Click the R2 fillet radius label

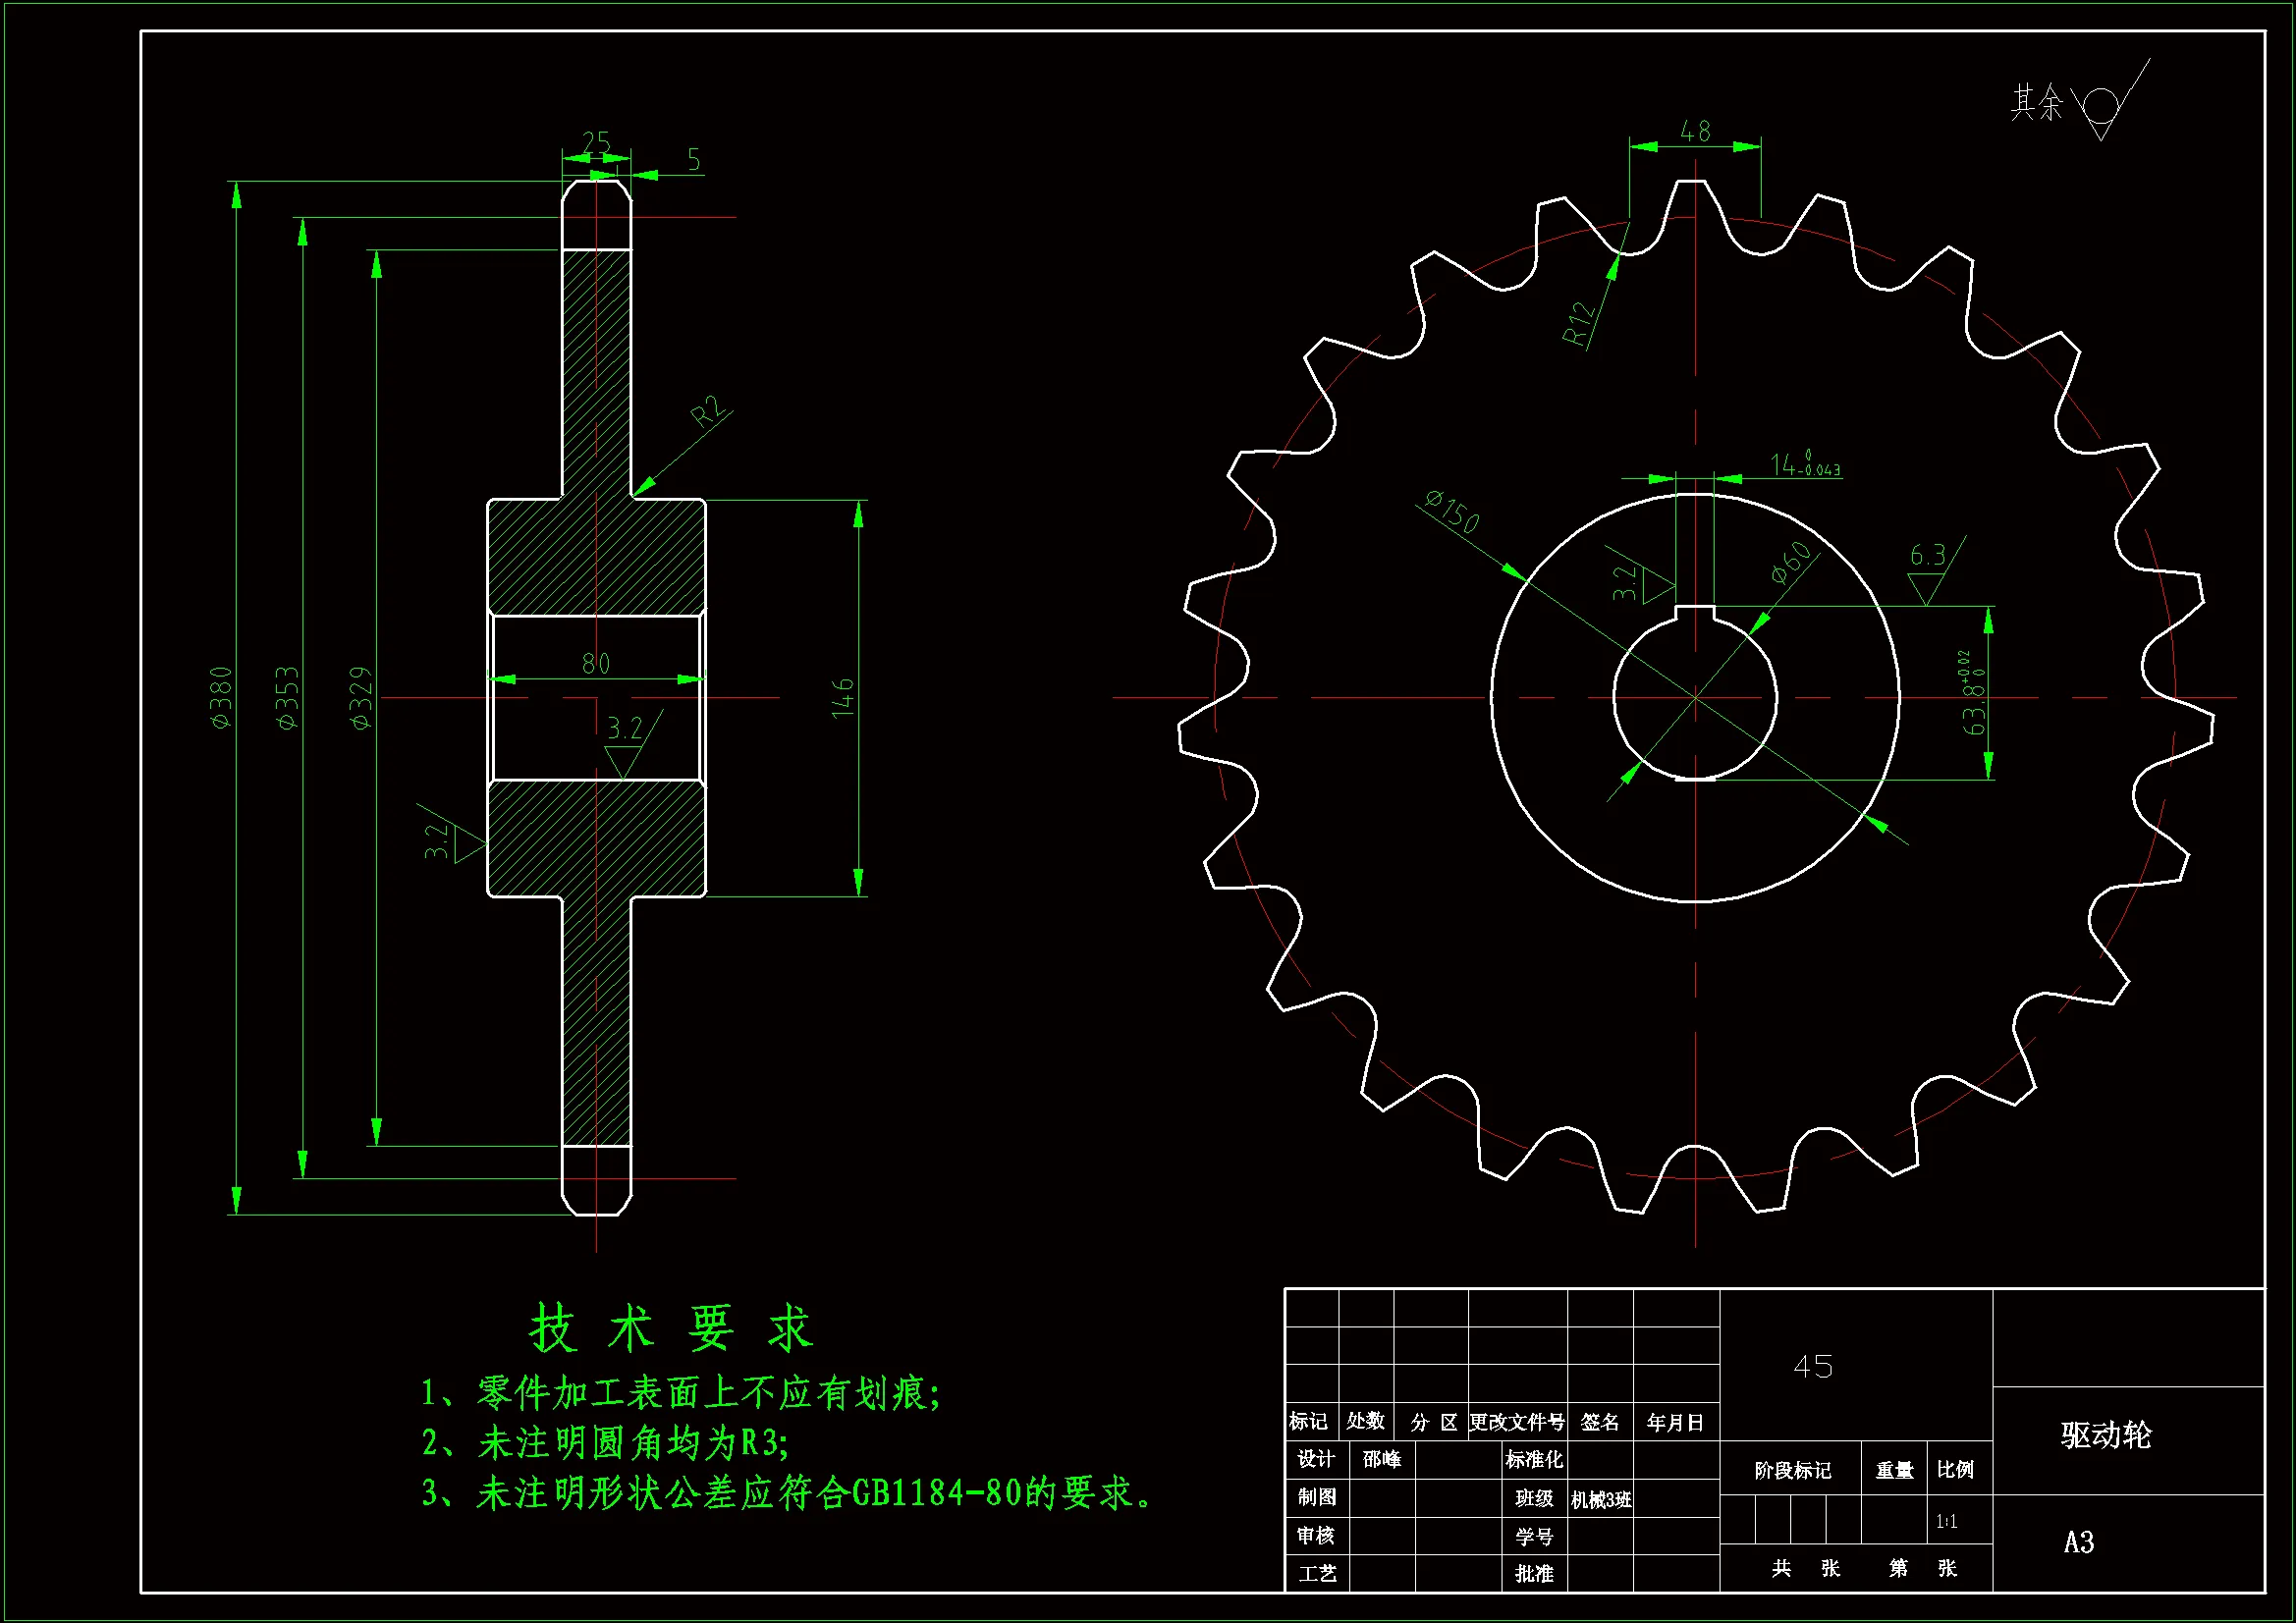[708, 411]
